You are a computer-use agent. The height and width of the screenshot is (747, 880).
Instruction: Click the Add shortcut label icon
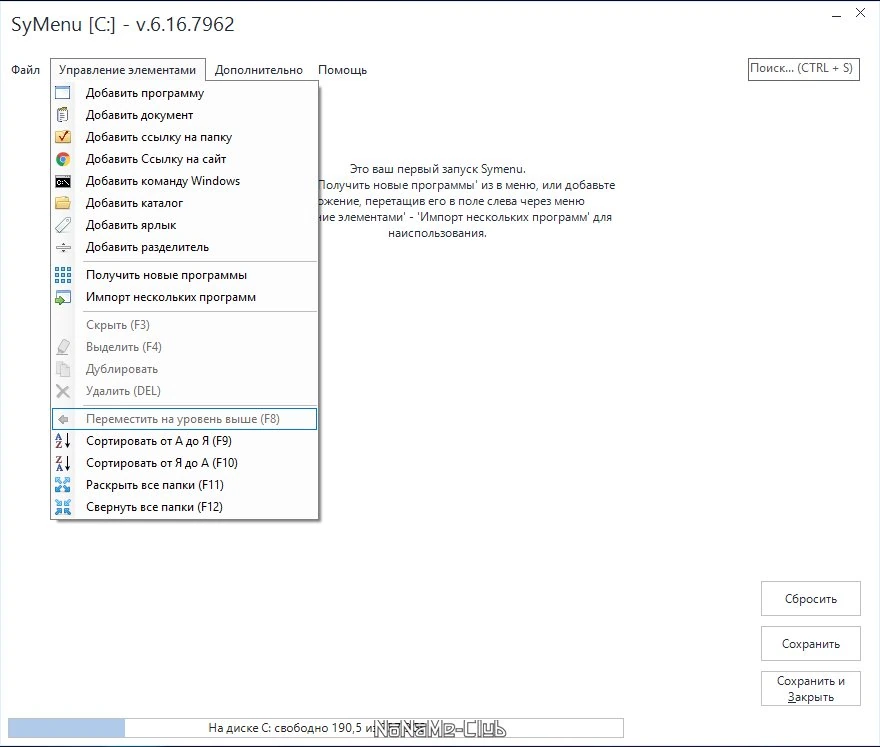pyautogui.click(x=63, y=225)
